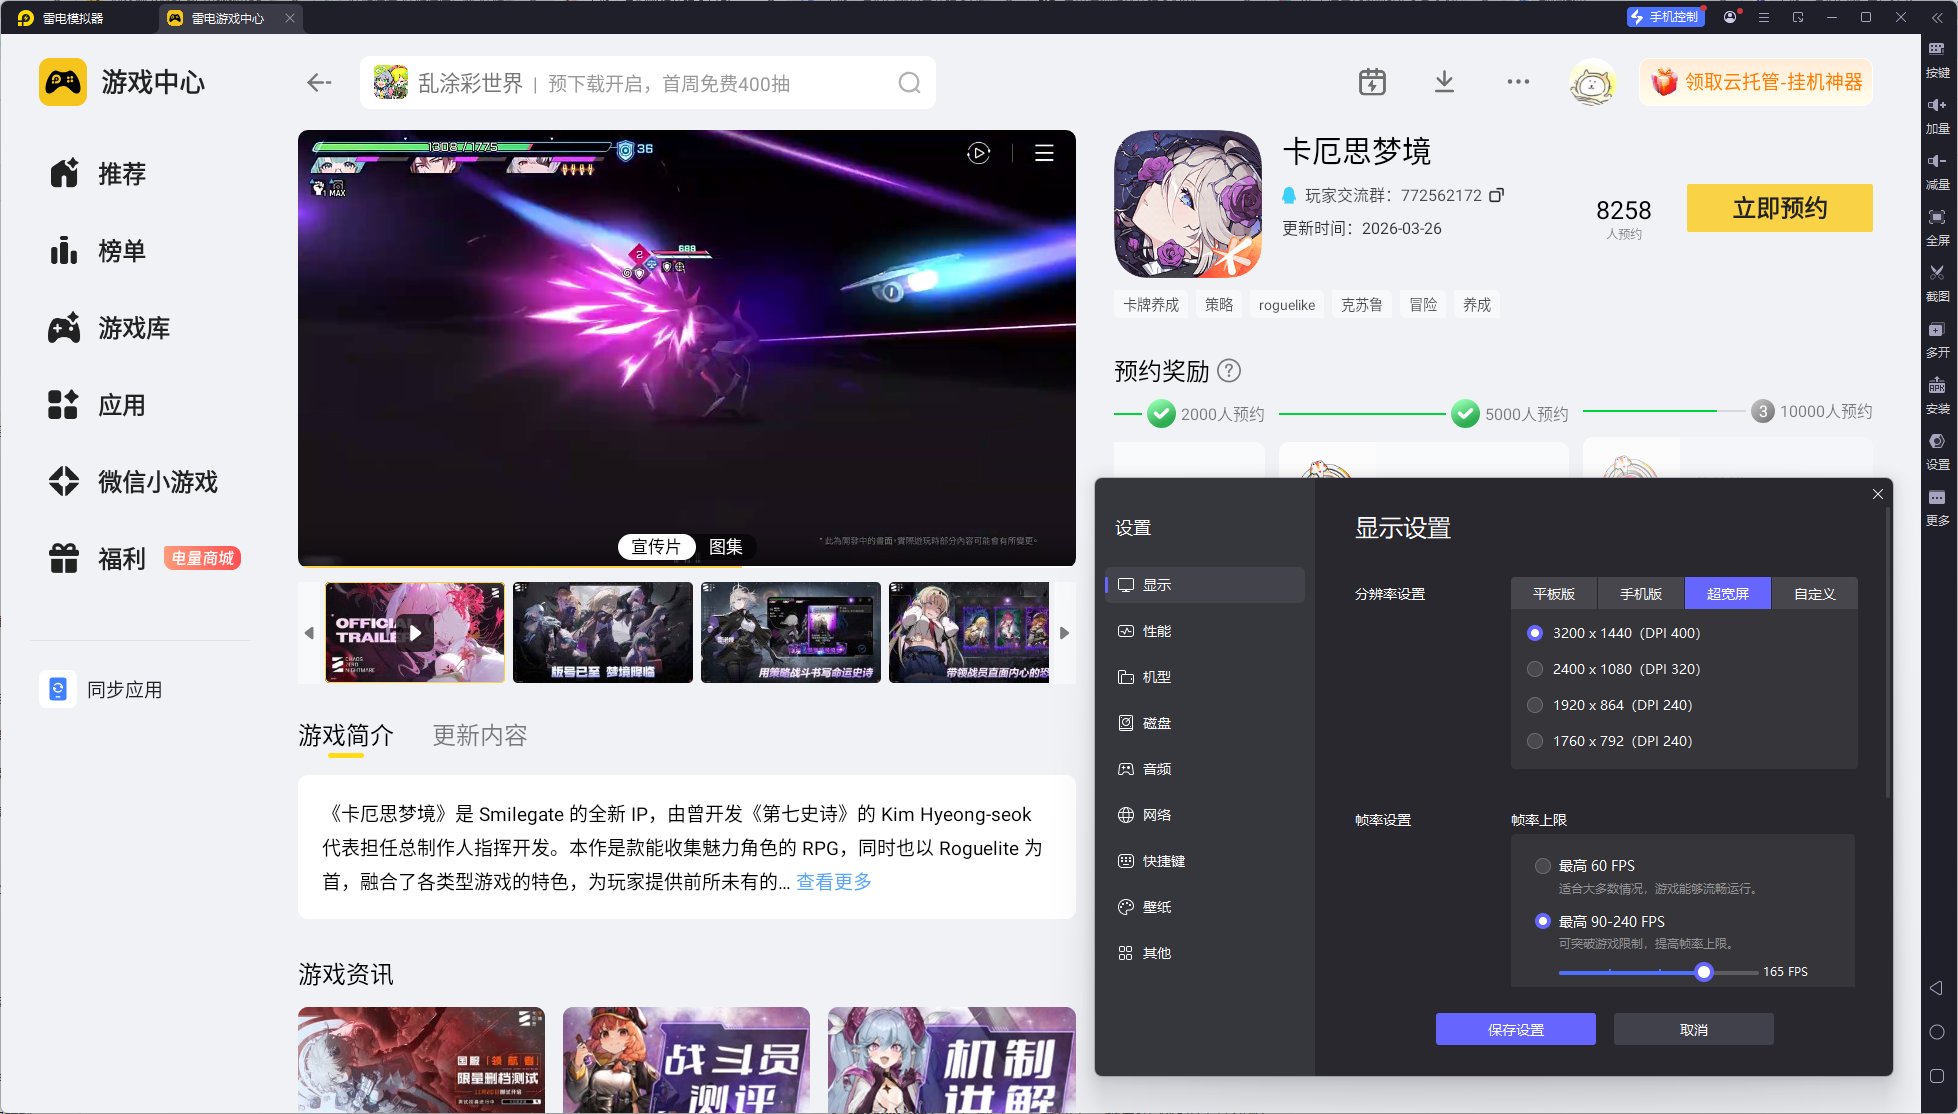This screenshot has height=1114, width=1958.
Task: Open the APK install icon
Action: (1937, 393)
